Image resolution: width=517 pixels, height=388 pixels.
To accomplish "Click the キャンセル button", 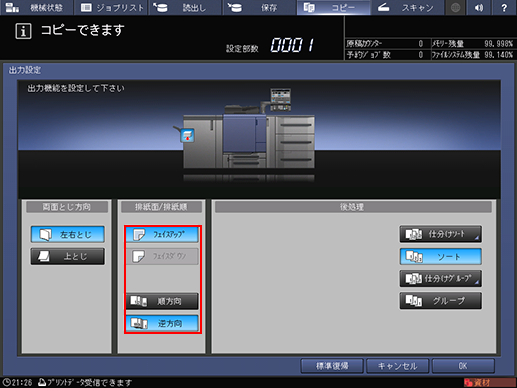I will pyautogui.click(x=397, y=366).
